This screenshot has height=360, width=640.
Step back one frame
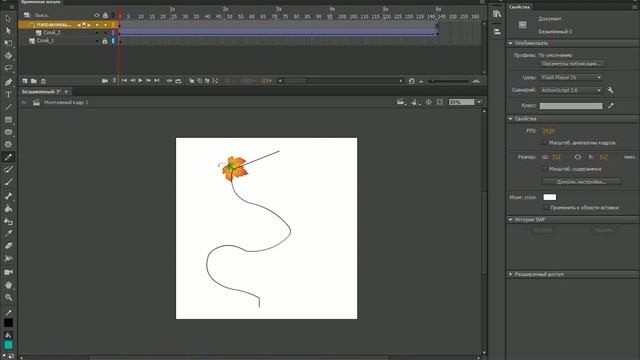132,81
